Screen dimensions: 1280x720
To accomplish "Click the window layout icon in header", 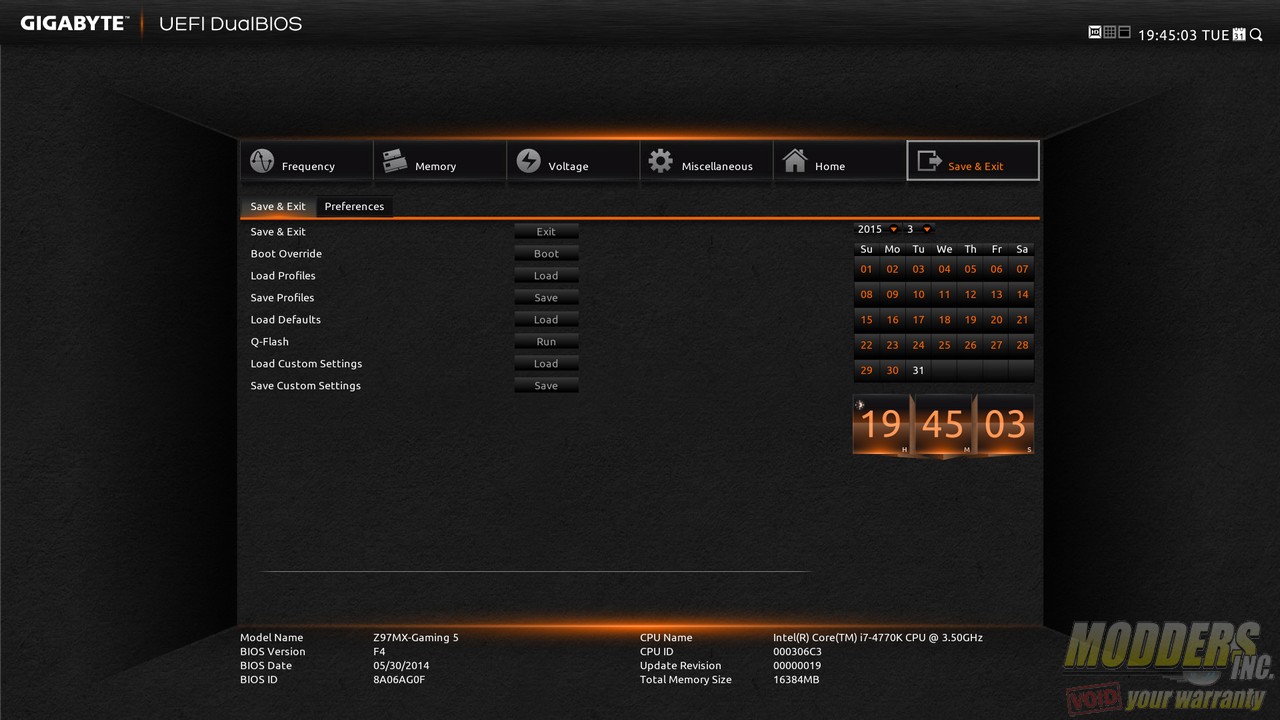I will (x=1124, y=32).
